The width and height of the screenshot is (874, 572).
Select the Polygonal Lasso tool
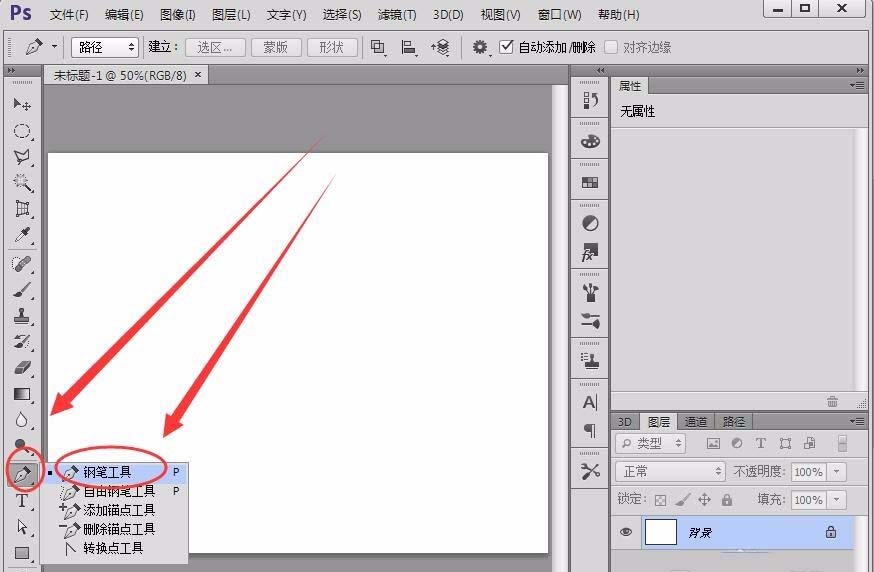tap(22, 157)
